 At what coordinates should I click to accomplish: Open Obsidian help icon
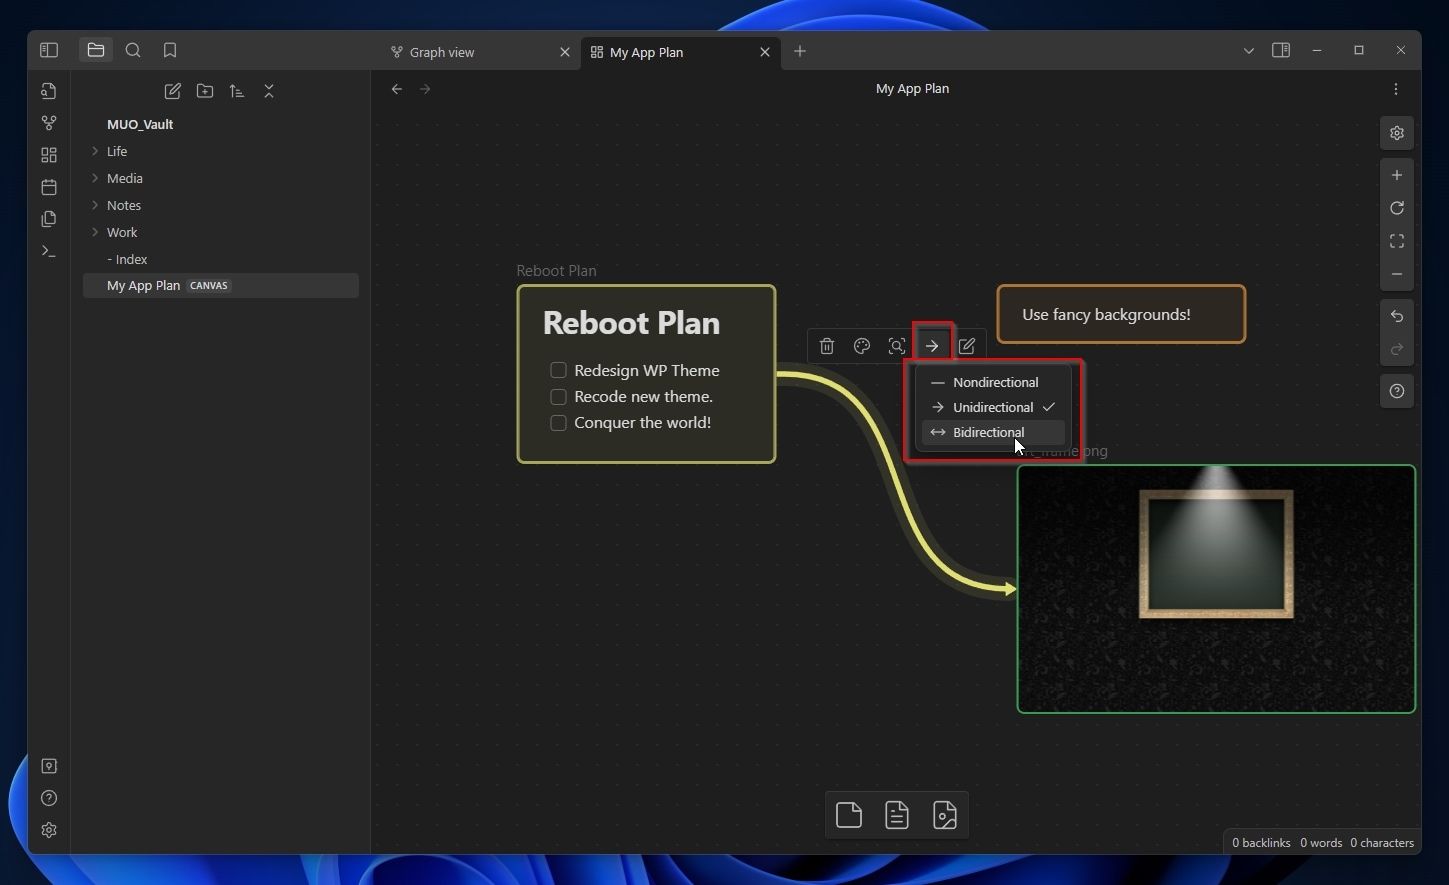pos(49,798)
